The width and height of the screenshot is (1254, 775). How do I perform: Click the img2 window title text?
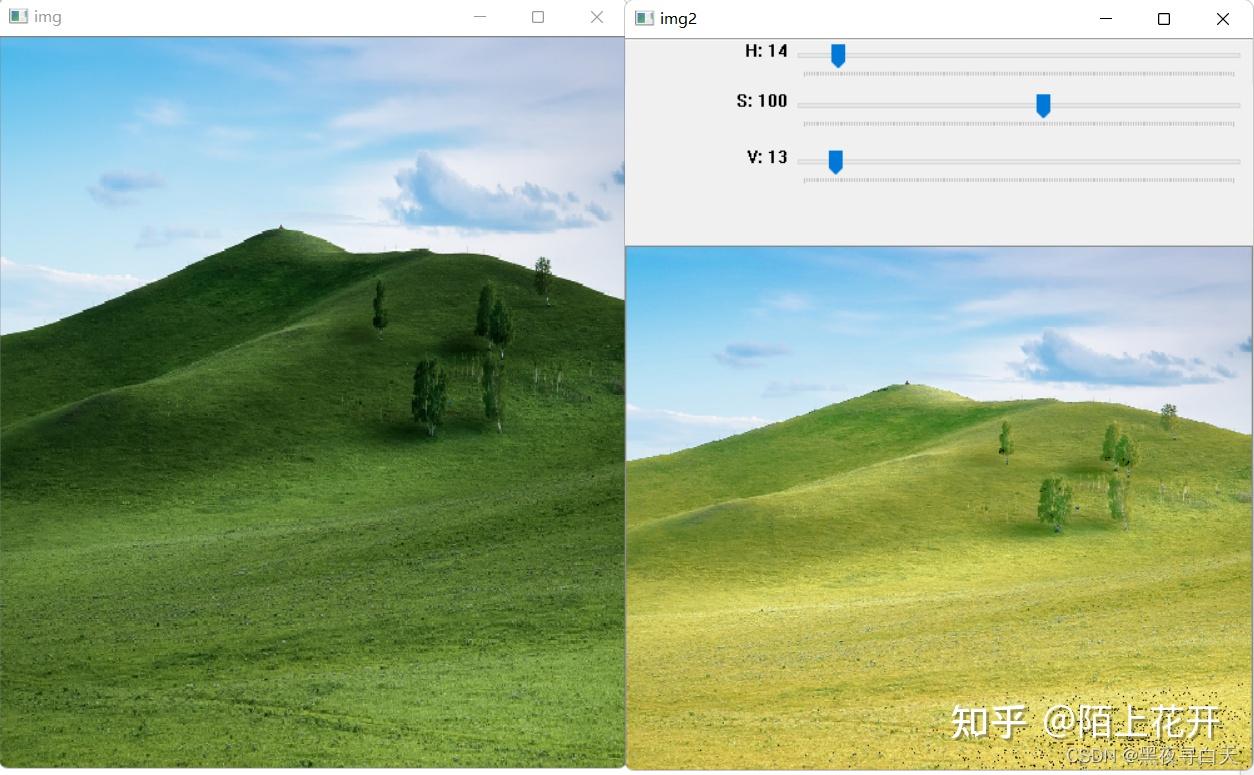[x=676, y=18]
